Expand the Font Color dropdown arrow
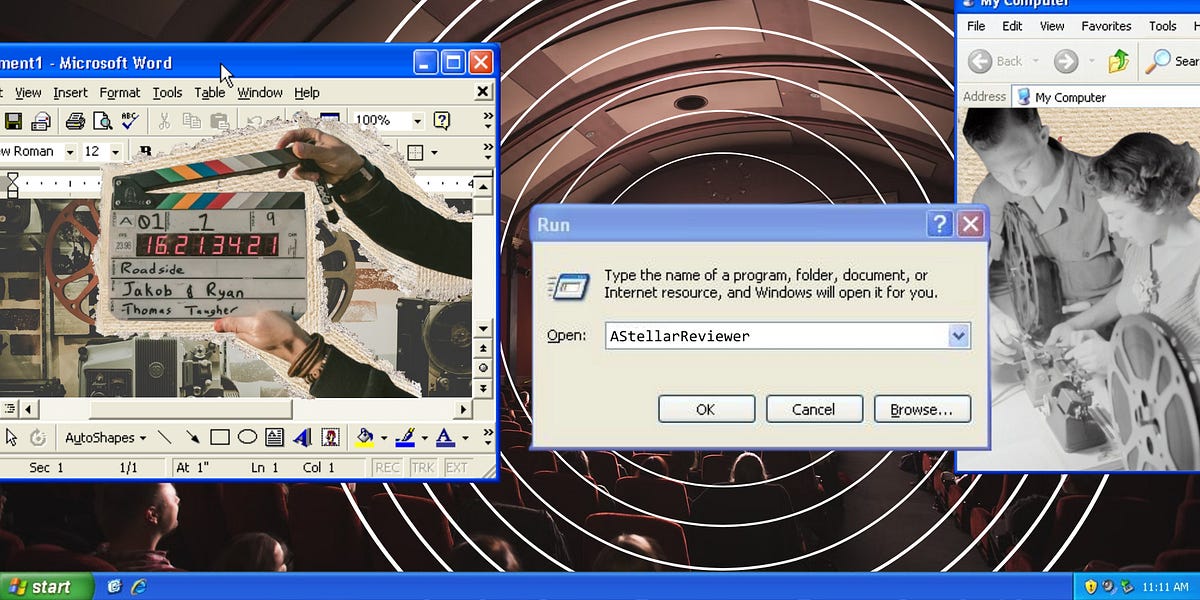This screenshot has height=600, width=1200. coord(464,437)
